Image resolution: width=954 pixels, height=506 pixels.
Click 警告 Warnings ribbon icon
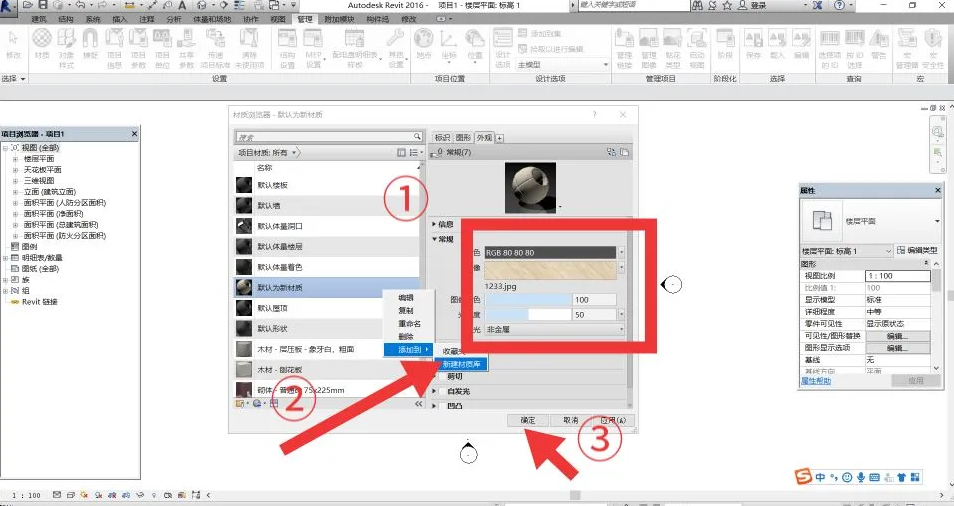point(879,44)
